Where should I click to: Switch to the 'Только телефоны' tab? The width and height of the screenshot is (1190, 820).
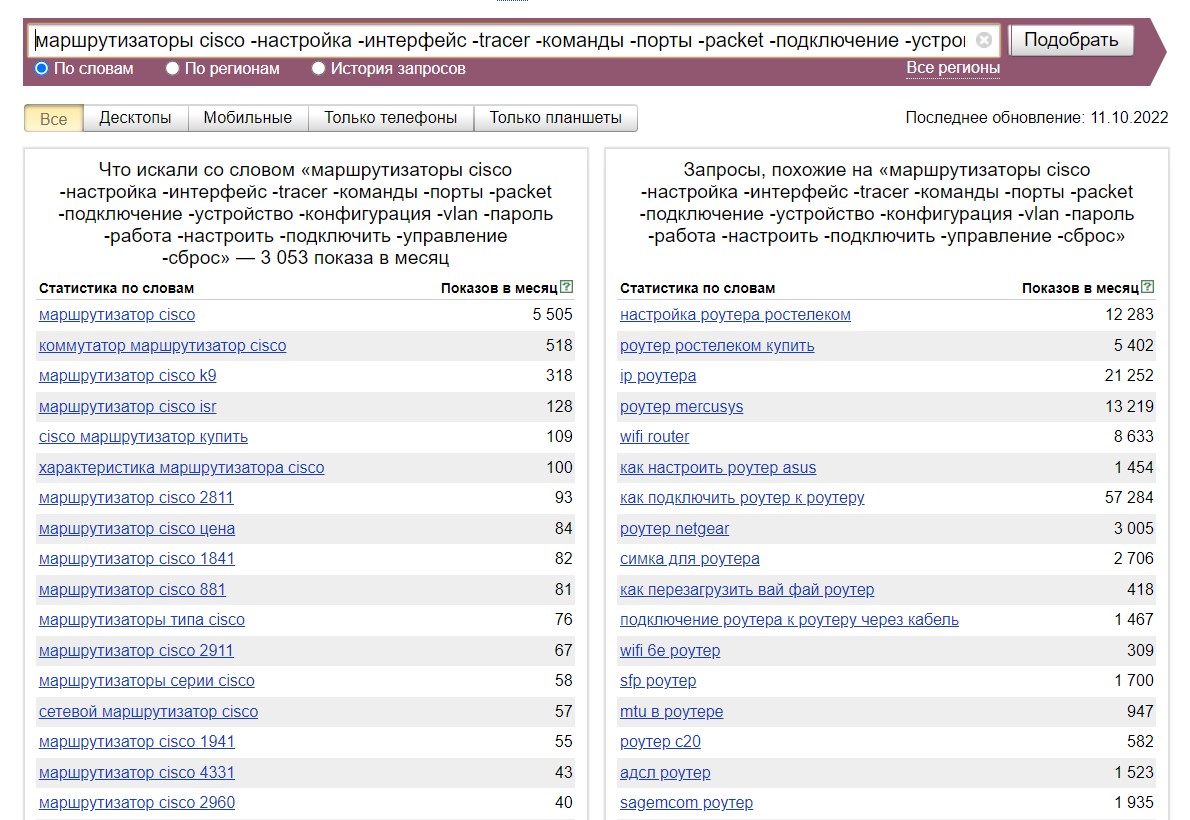pyautogui.click(x=390, y=118)
